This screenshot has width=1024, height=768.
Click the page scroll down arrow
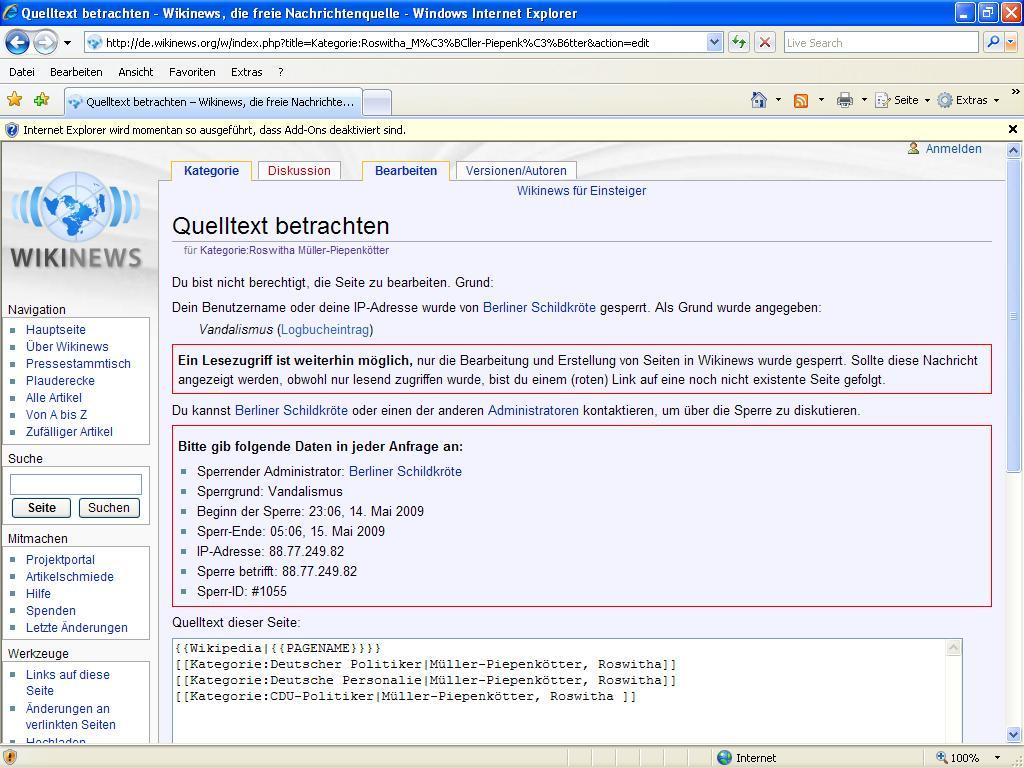[x=1013, y=734]
